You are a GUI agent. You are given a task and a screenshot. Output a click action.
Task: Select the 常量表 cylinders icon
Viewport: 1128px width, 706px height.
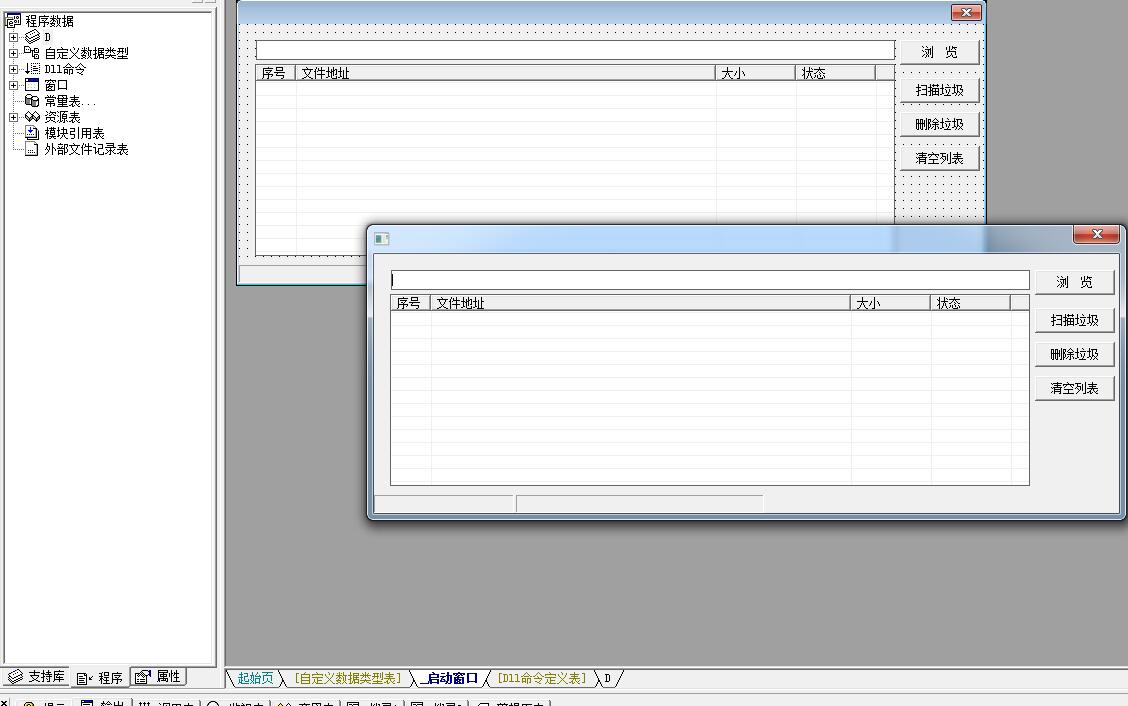(x=32, y=101)
